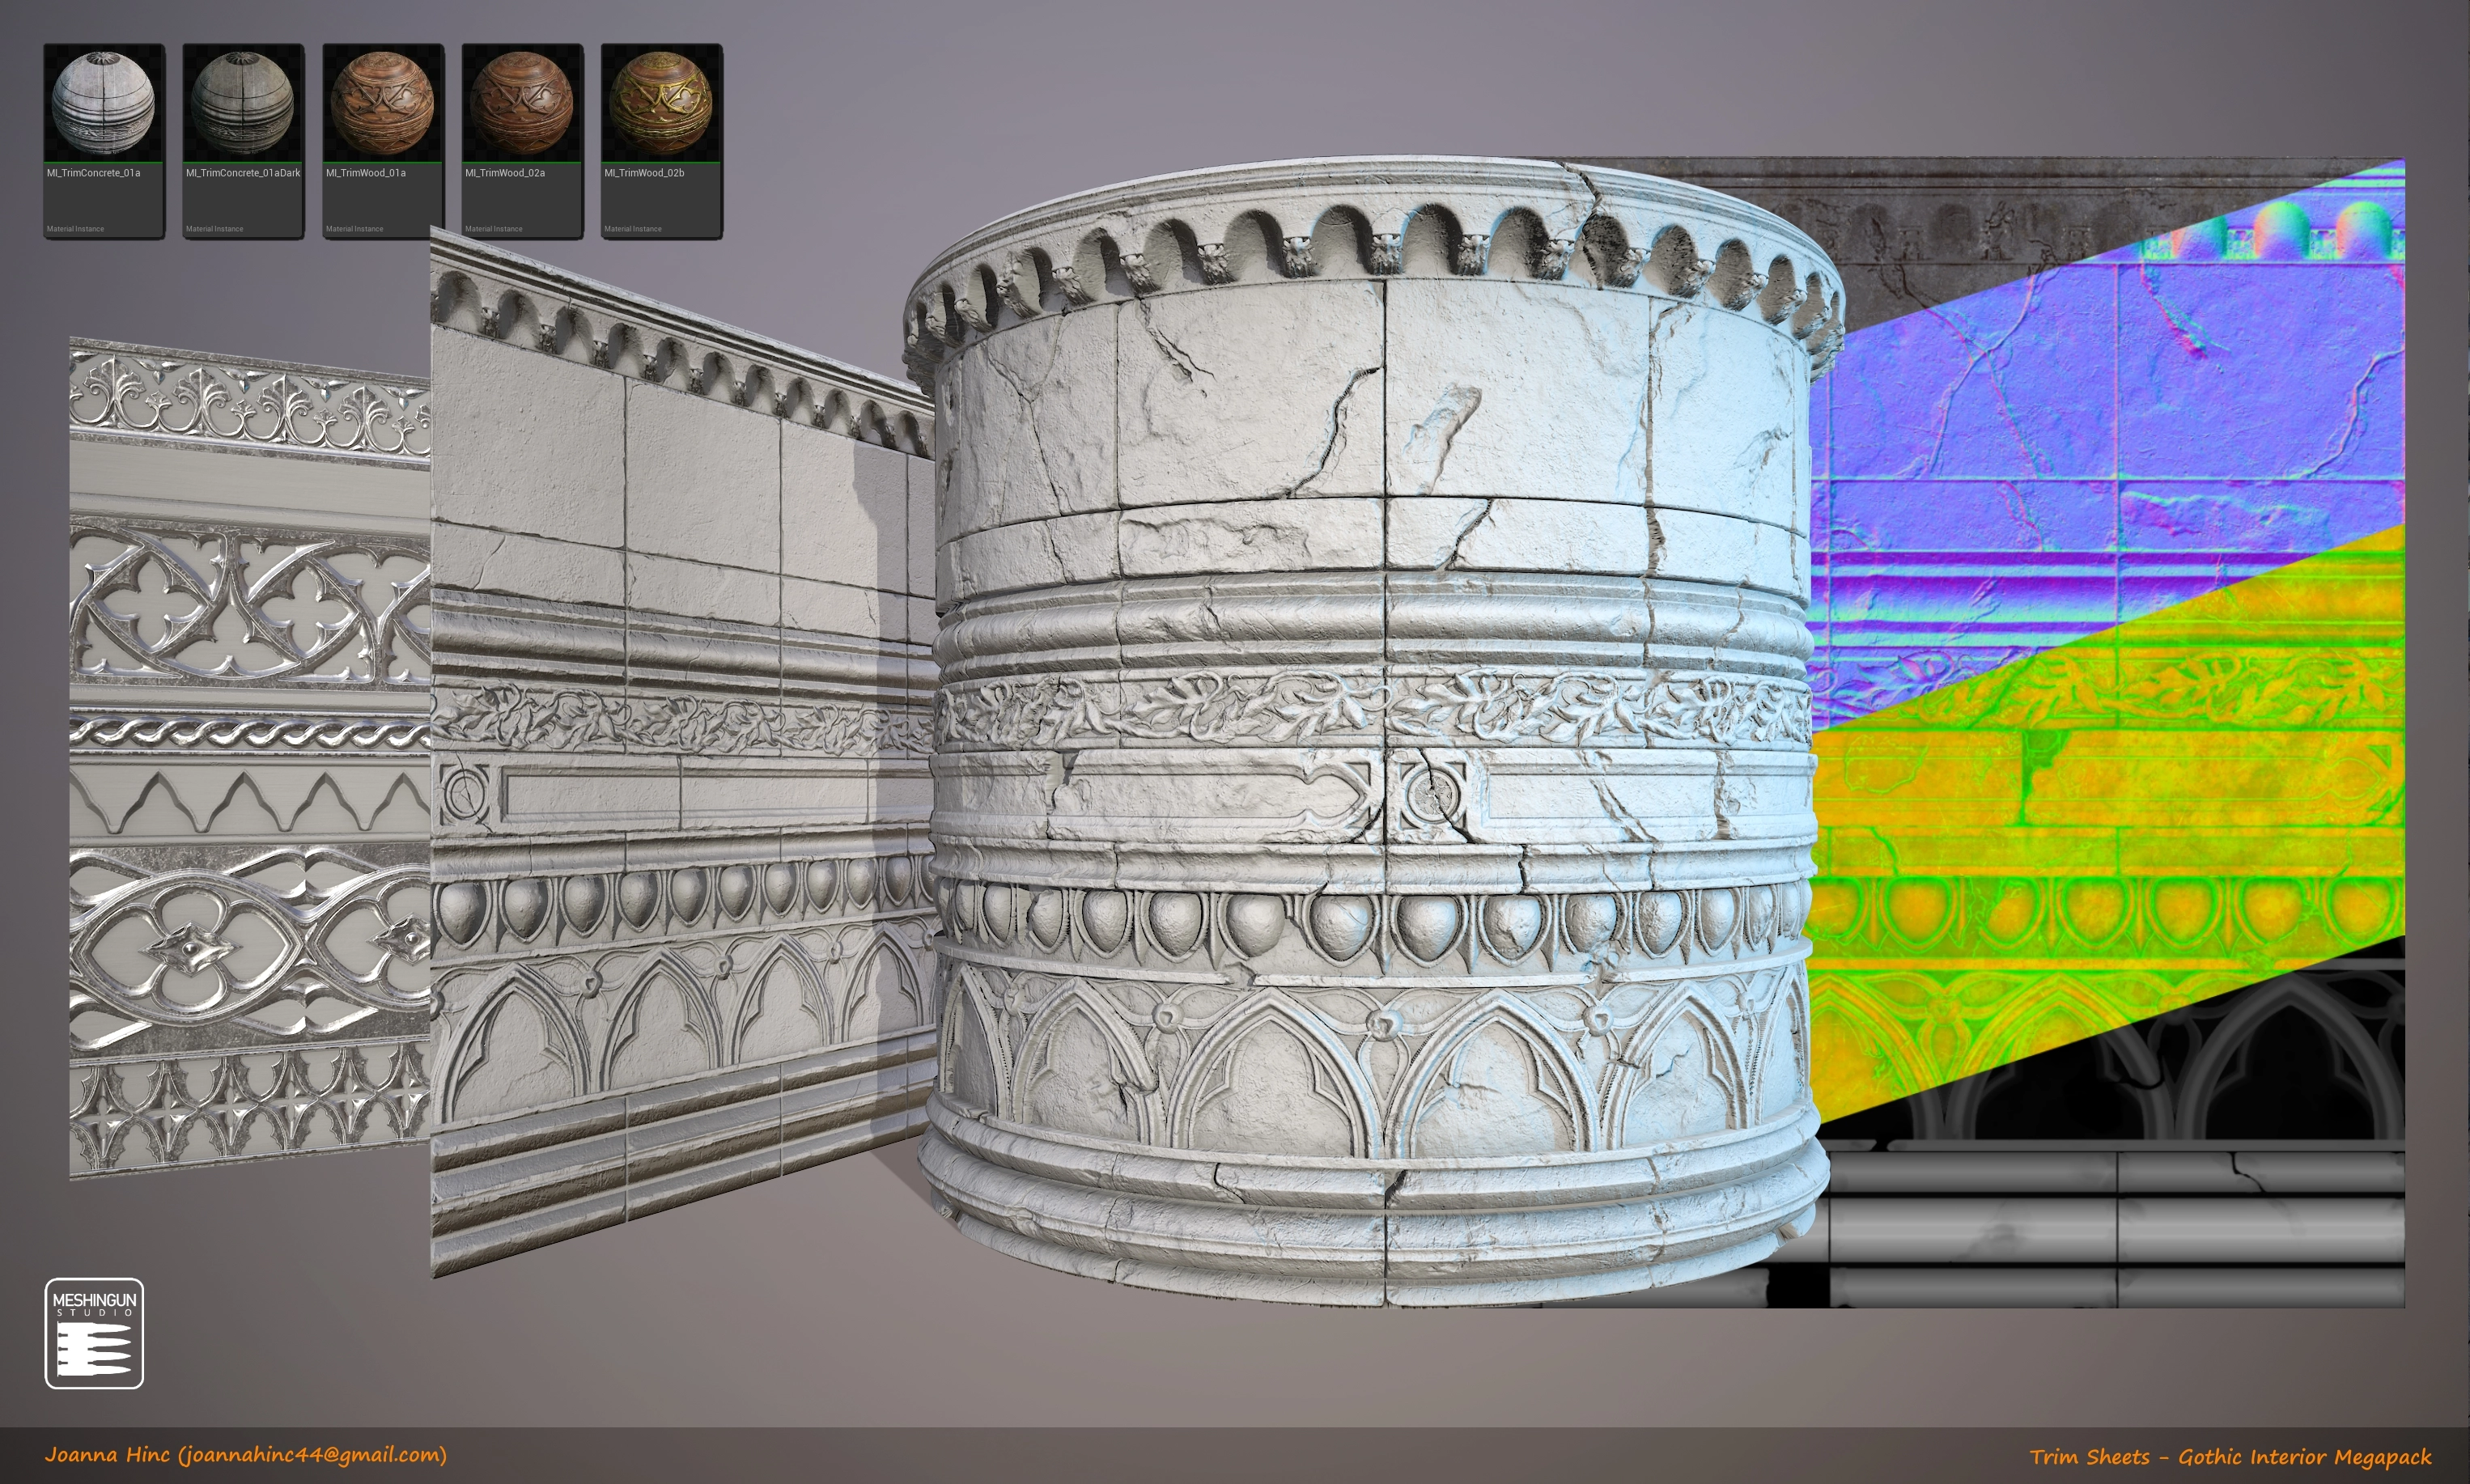2470x1484 pixels.
Task: Click the MI_TrimConcrete_01aDark name label
Action: (x=242, y=173)
